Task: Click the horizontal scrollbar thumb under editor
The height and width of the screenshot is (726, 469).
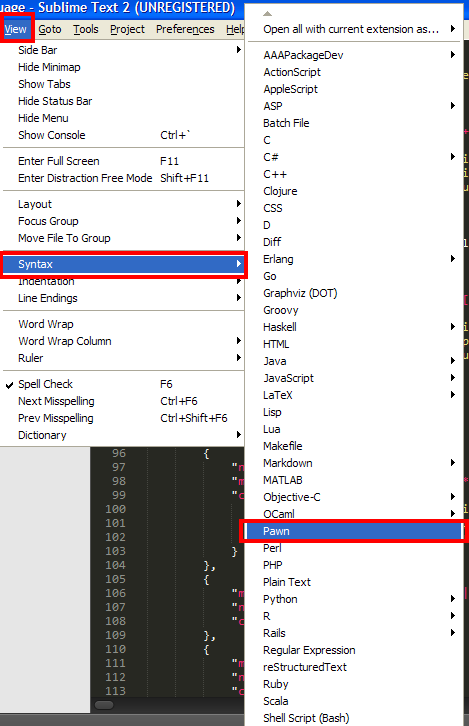Action: tap(104, 705)
